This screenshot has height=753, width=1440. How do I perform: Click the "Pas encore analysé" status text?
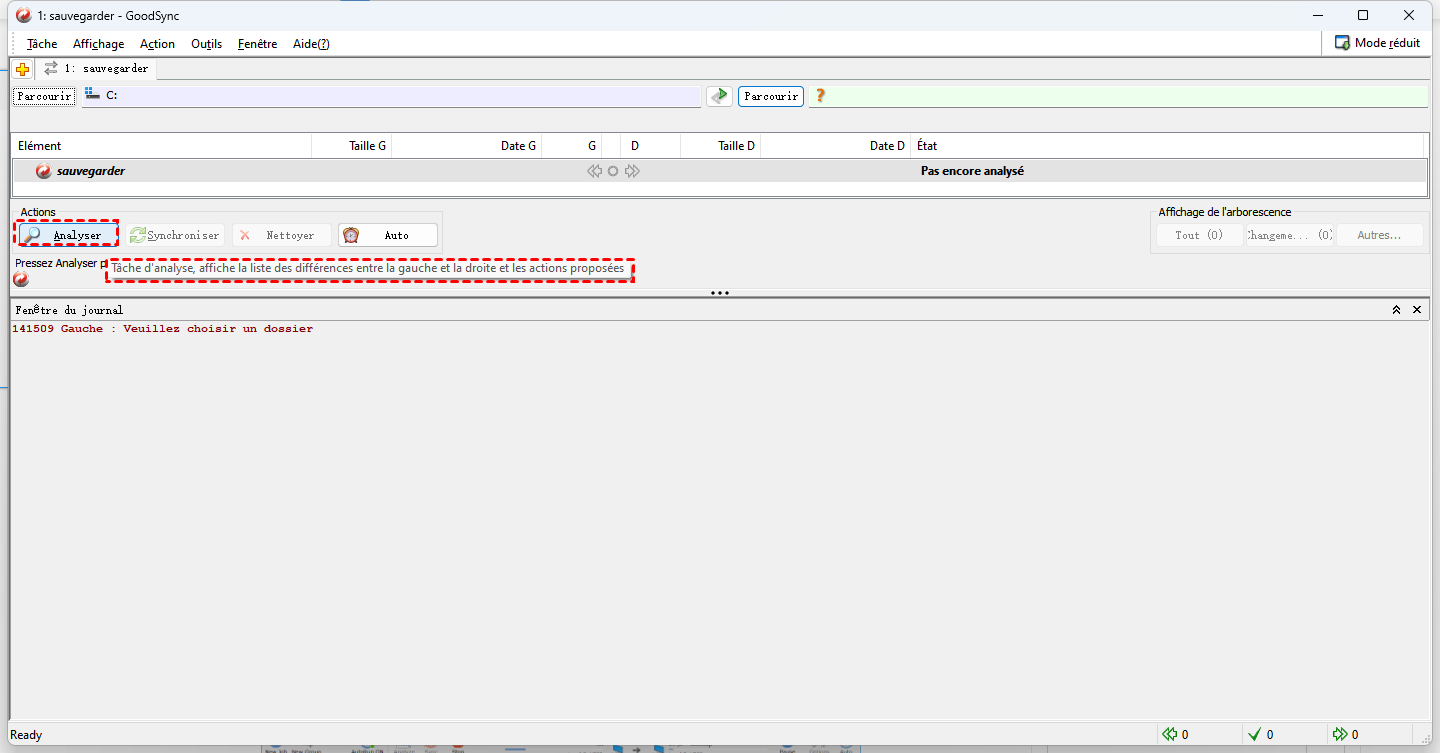pyautogui.click(x=972, y=171)
